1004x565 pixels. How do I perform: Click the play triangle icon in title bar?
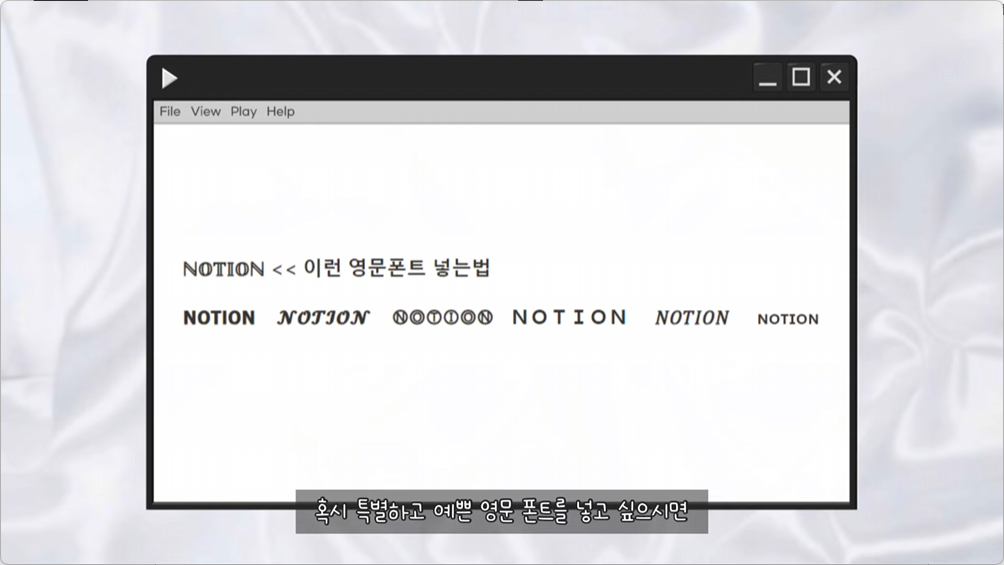[169, 78]
